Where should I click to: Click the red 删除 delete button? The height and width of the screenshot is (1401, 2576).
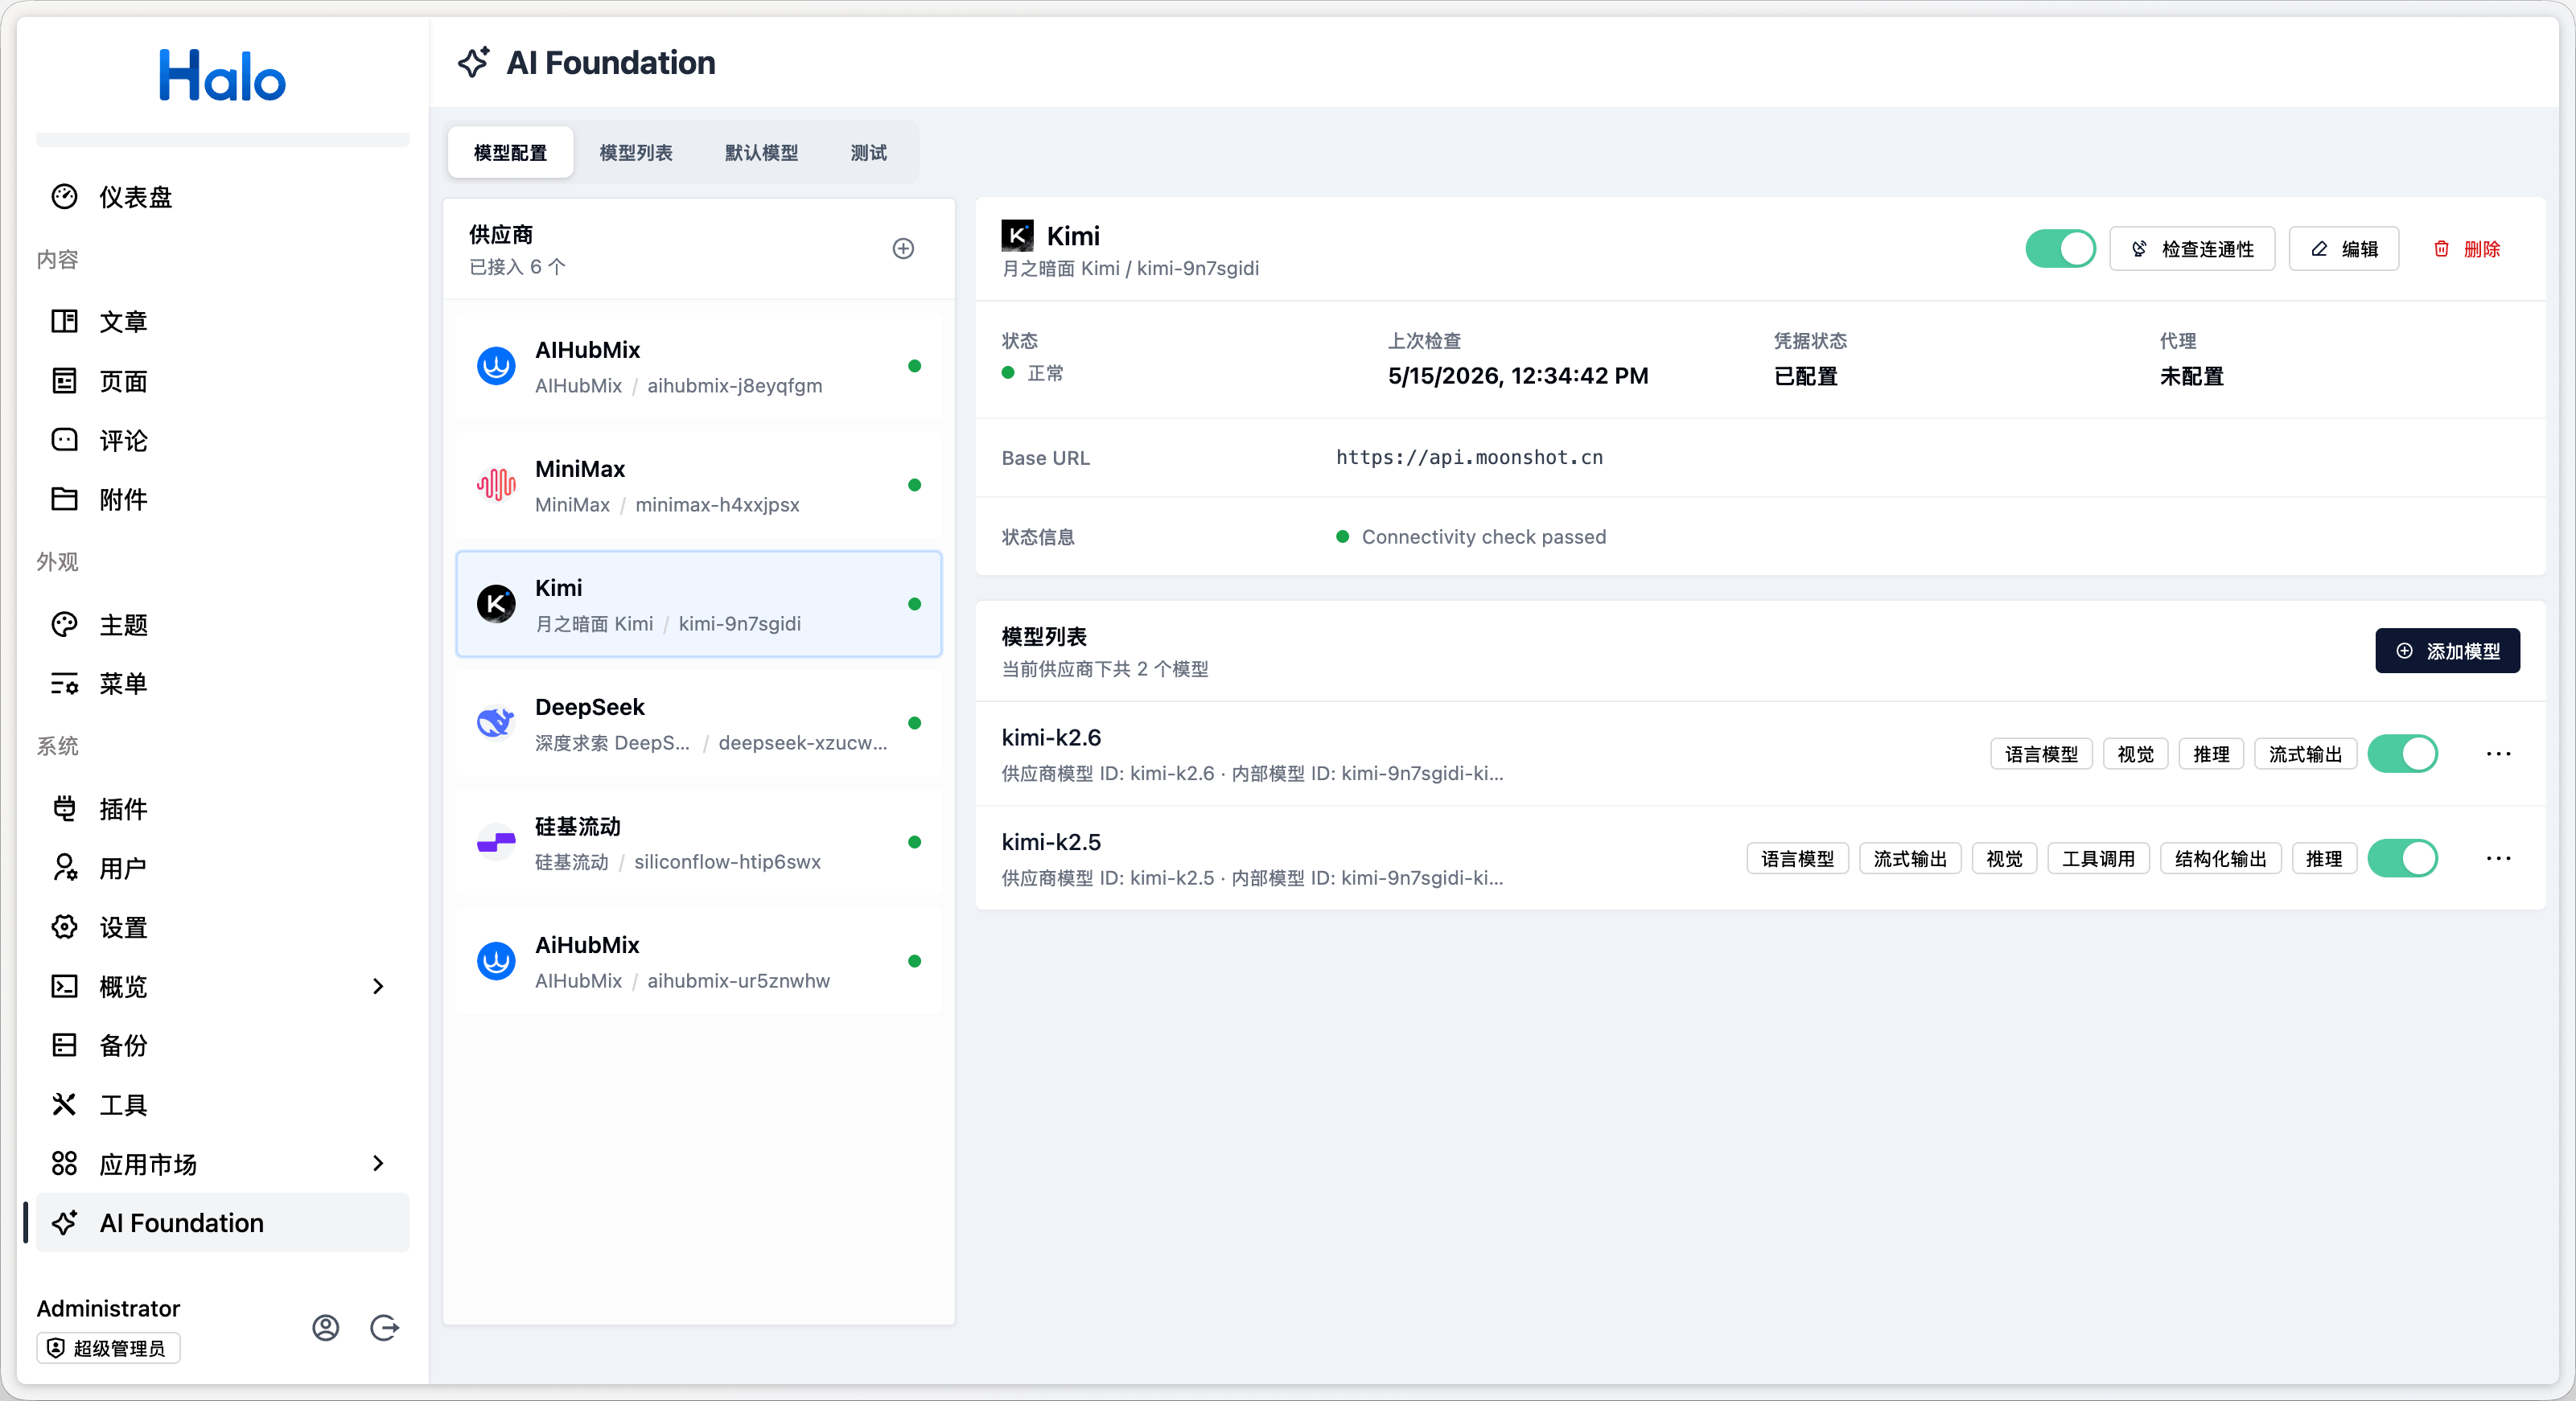pyautogui.click(x=2466, y=249)
